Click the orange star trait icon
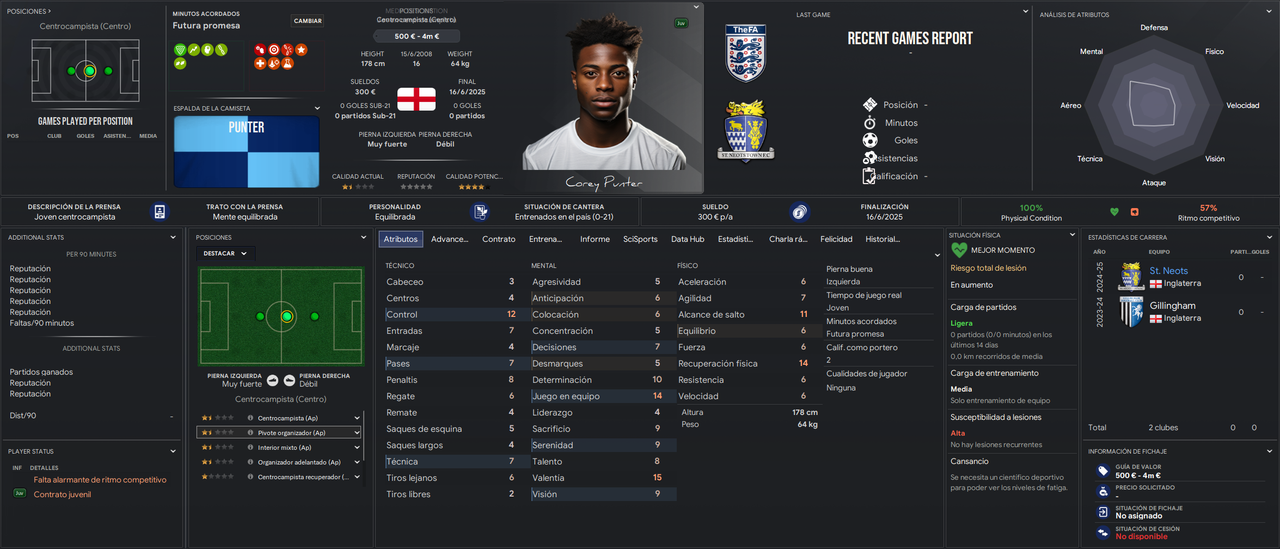The width and height of the screenshot is (1280, 549). (301, 49)
